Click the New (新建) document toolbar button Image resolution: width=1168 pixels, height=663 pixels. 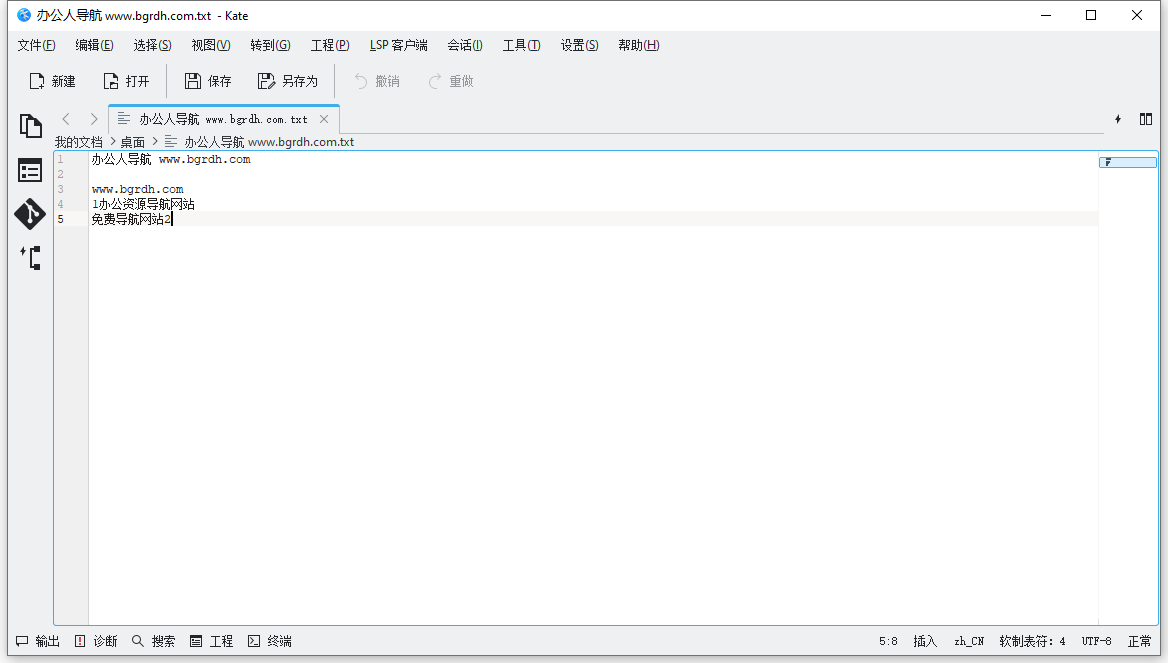tap(52, 81)
